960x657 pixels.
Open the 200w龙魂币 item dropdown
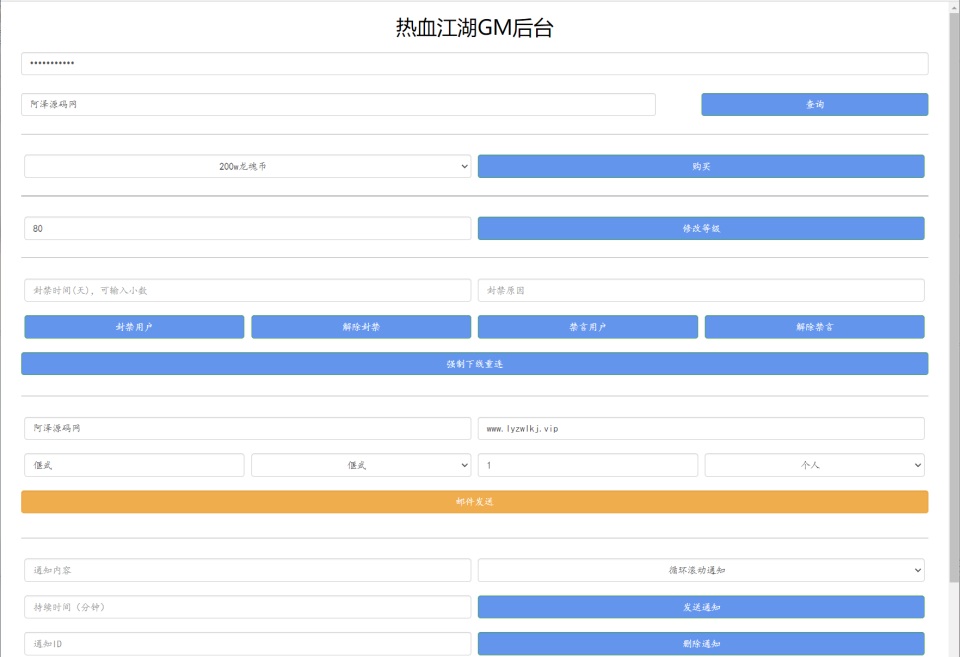click(x=247, y=167)
